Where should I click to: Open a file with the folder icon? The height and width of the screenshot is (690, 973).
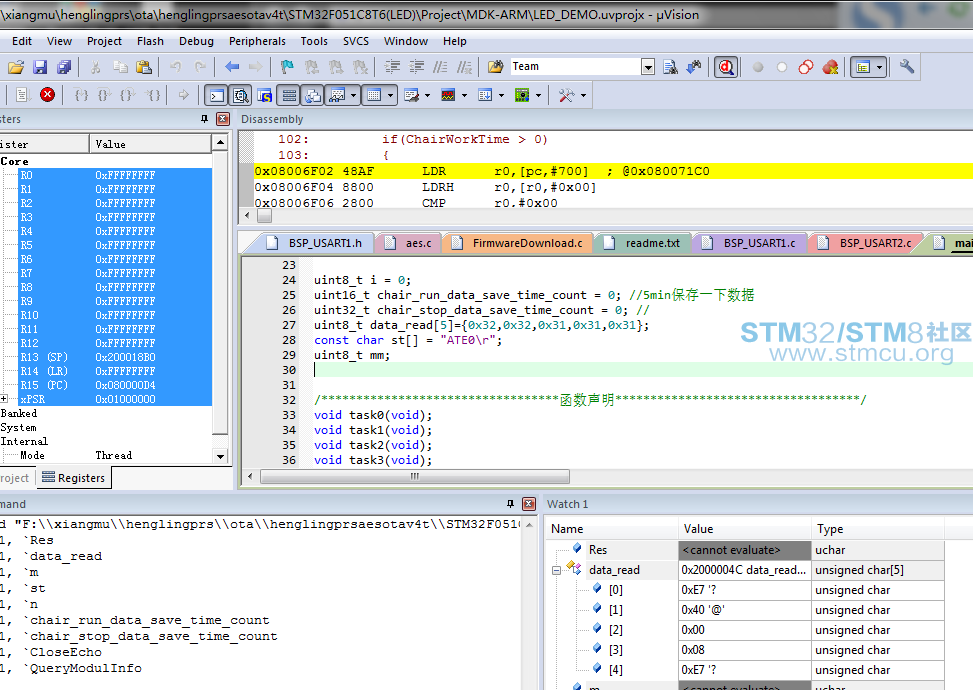coord(16,67)
